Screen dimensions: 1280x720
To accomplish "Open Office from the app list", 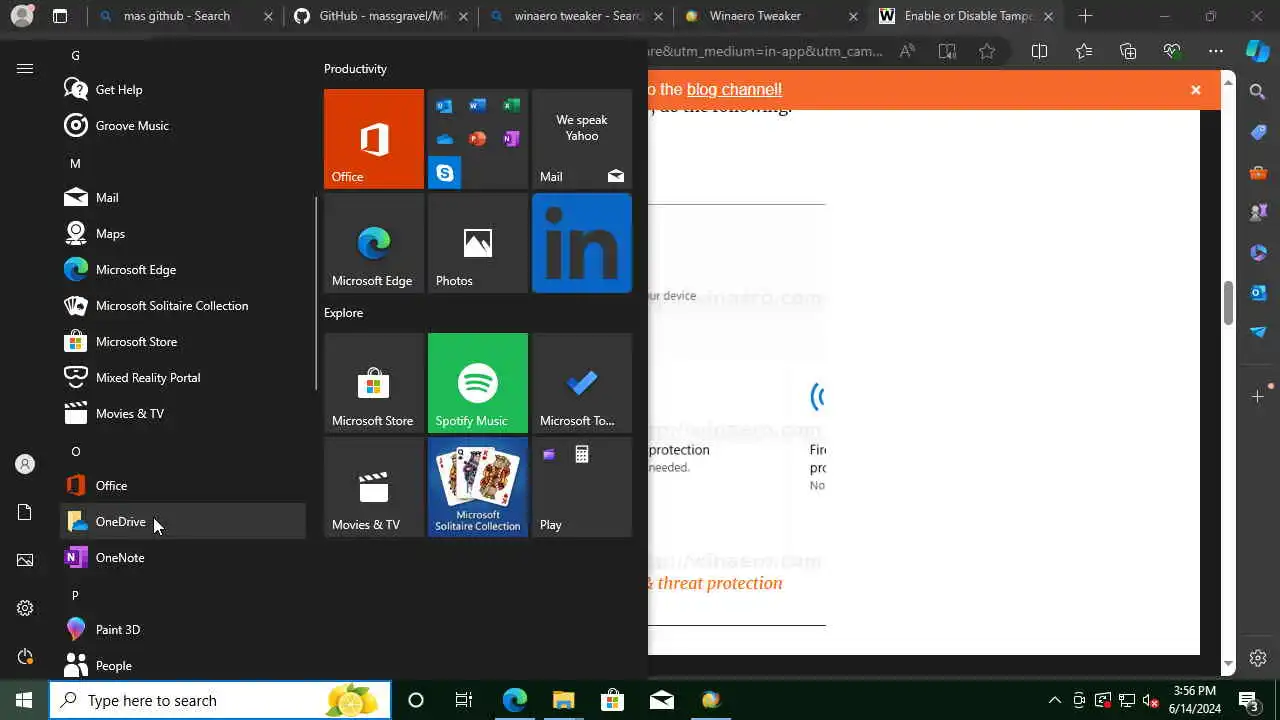I will pos(183,485).
